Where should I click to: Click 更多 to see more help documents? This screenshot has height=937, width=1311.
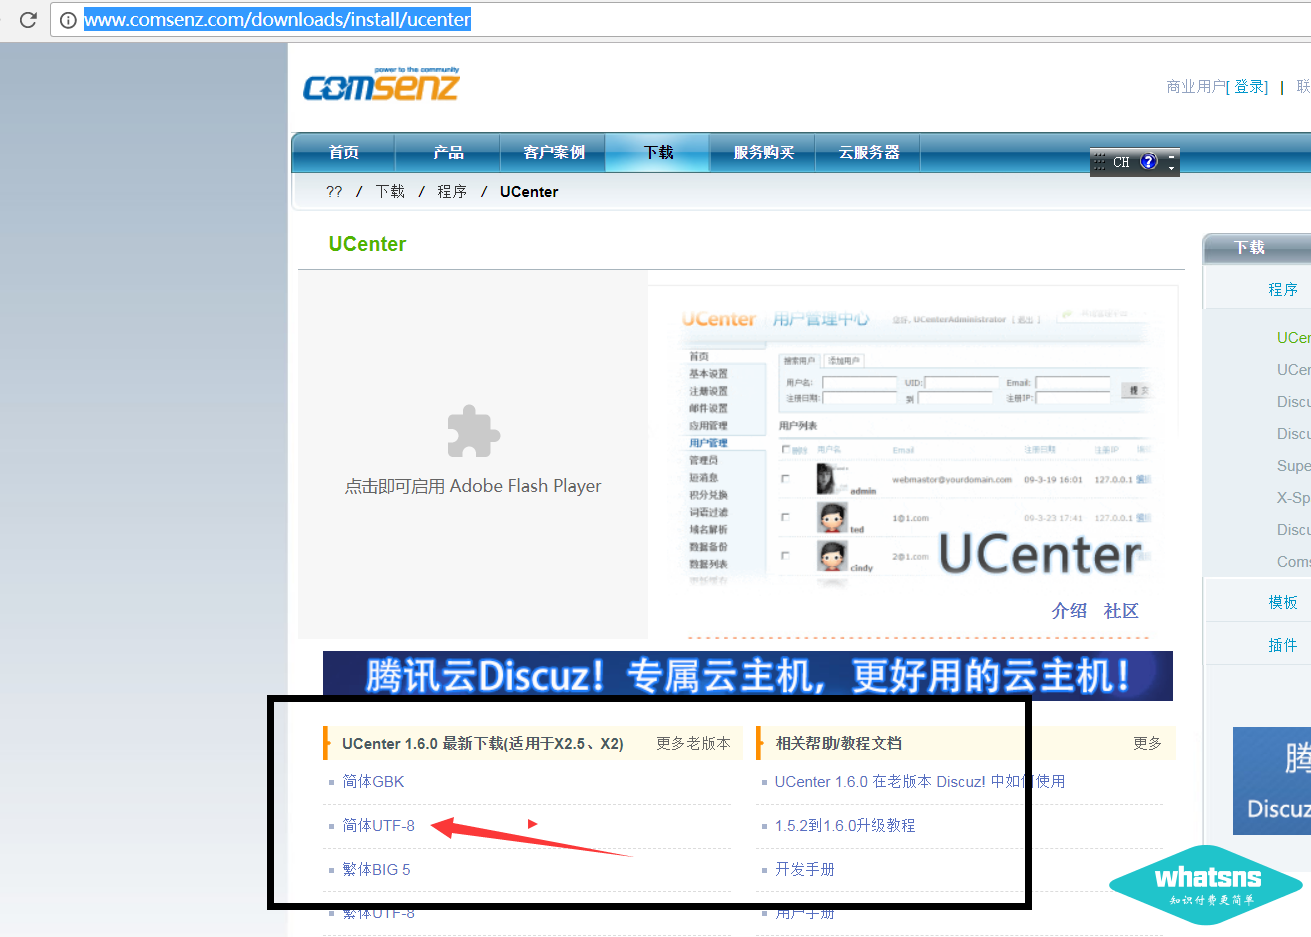tap(1148, 743)
